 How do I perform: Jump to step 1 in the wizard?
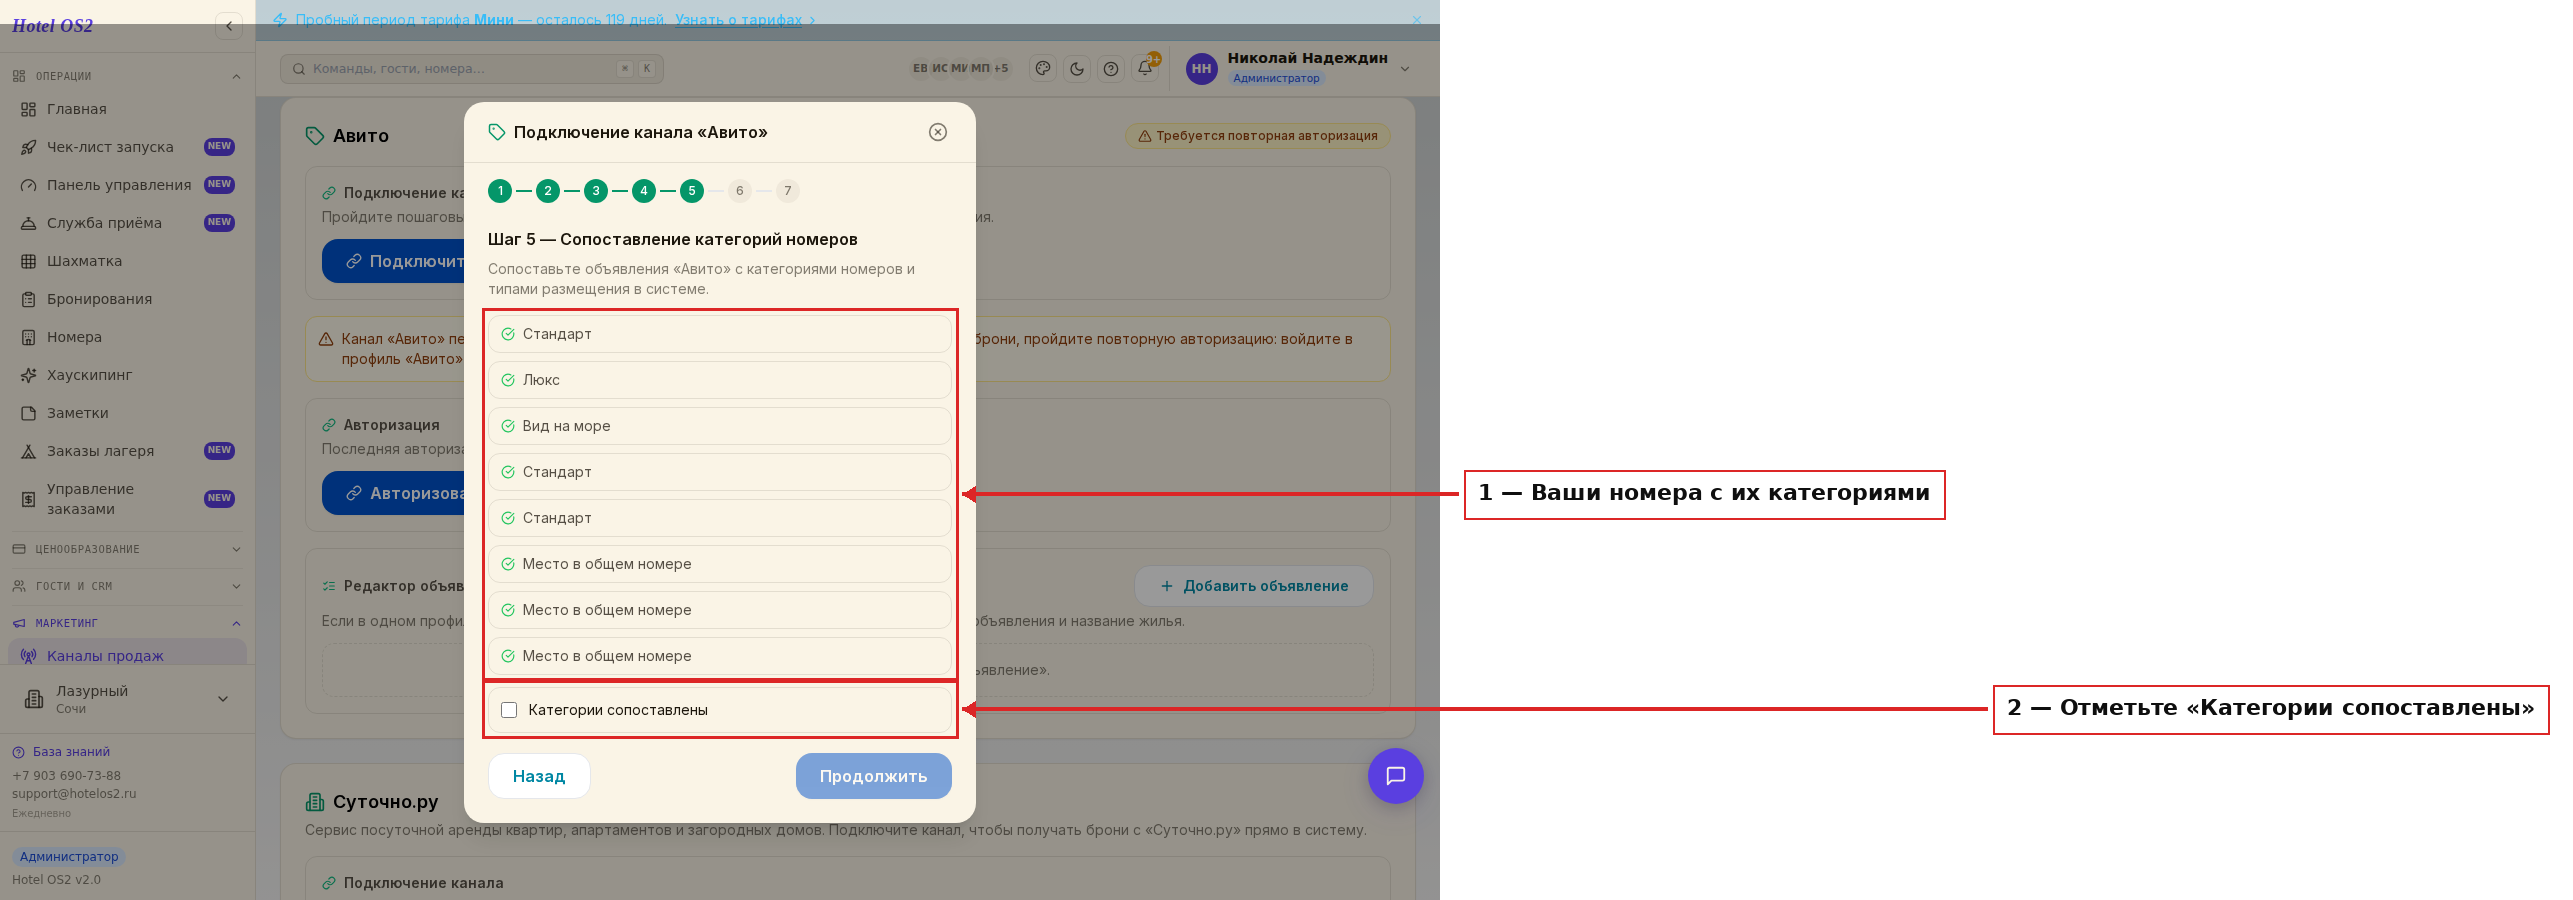[500, 191]
